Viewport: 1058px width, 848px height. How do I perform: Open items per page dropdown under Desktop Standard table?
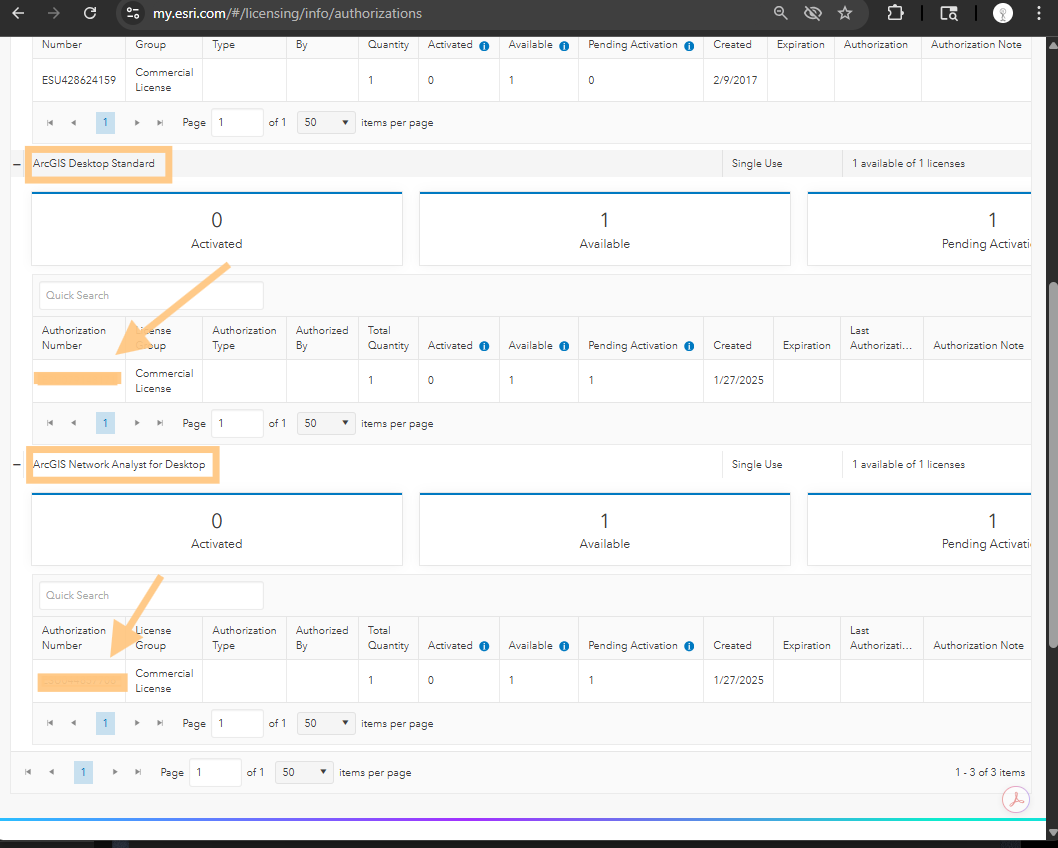pyautogui.click(x=326, y=423)
